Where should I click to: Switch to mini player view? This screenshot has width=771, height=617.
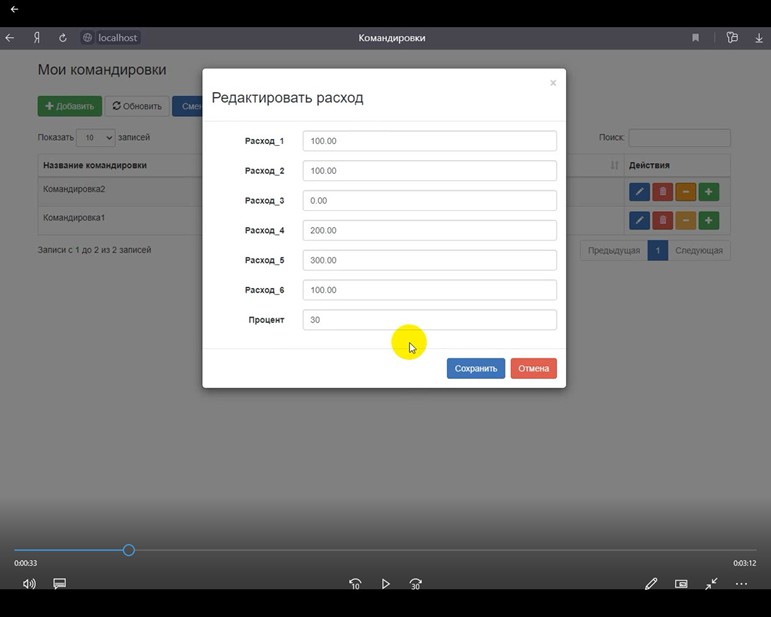point(681,584)
